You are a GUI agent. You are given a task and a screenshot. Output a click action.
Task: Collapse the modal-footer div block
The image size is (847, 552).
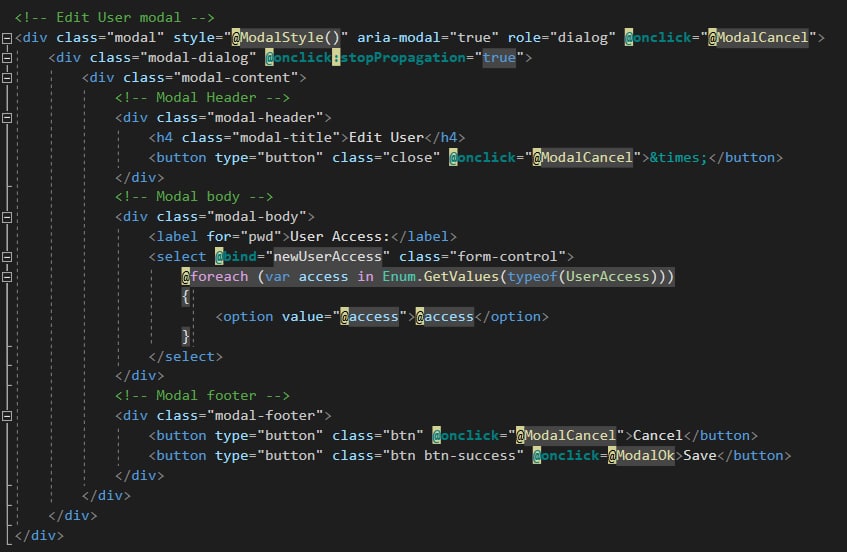[x=7, y=416]
